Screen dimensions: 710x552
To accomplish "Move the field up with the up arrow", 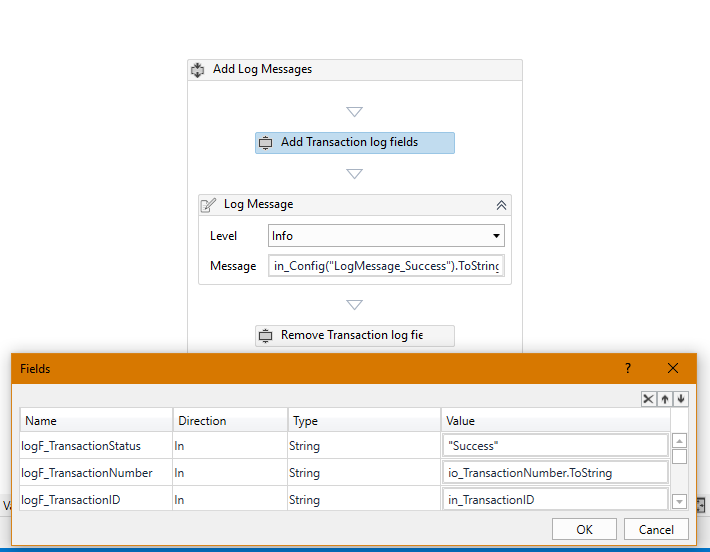I will click(x=665, y=399).
